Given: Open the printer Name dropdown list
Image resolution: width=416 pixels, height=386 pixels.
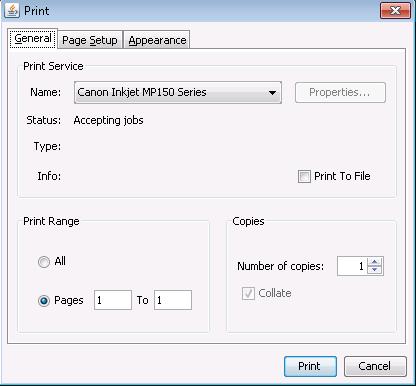Looking at the screenshot, I should click(x=178, y=92).
